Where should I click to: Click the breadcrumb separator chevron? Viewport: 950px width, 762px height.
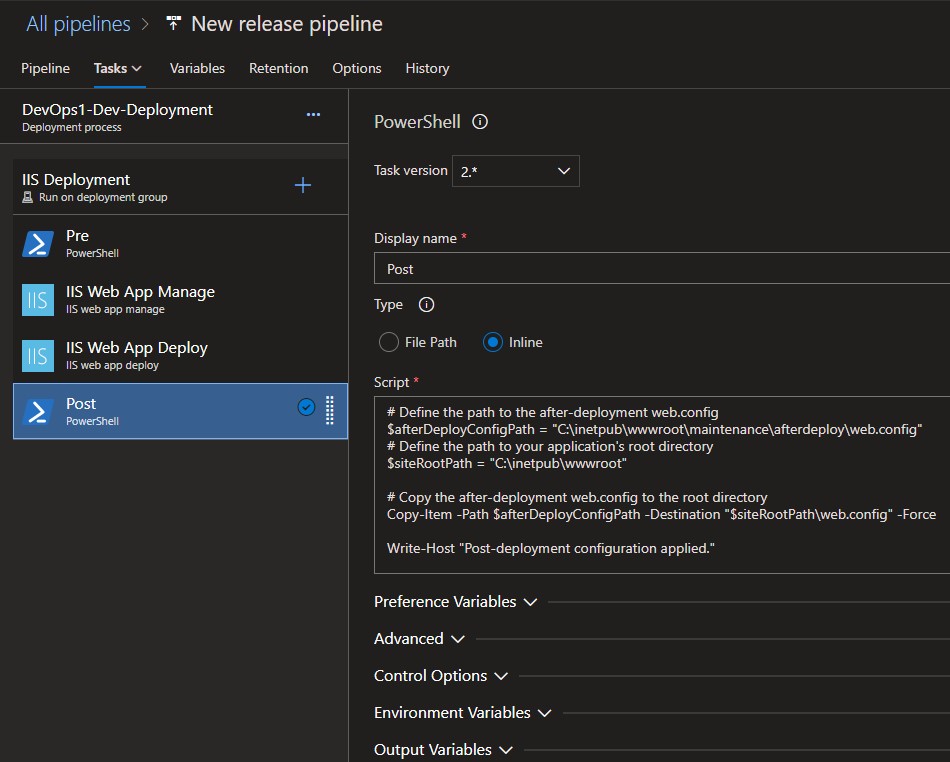click(x=145, y=24)
